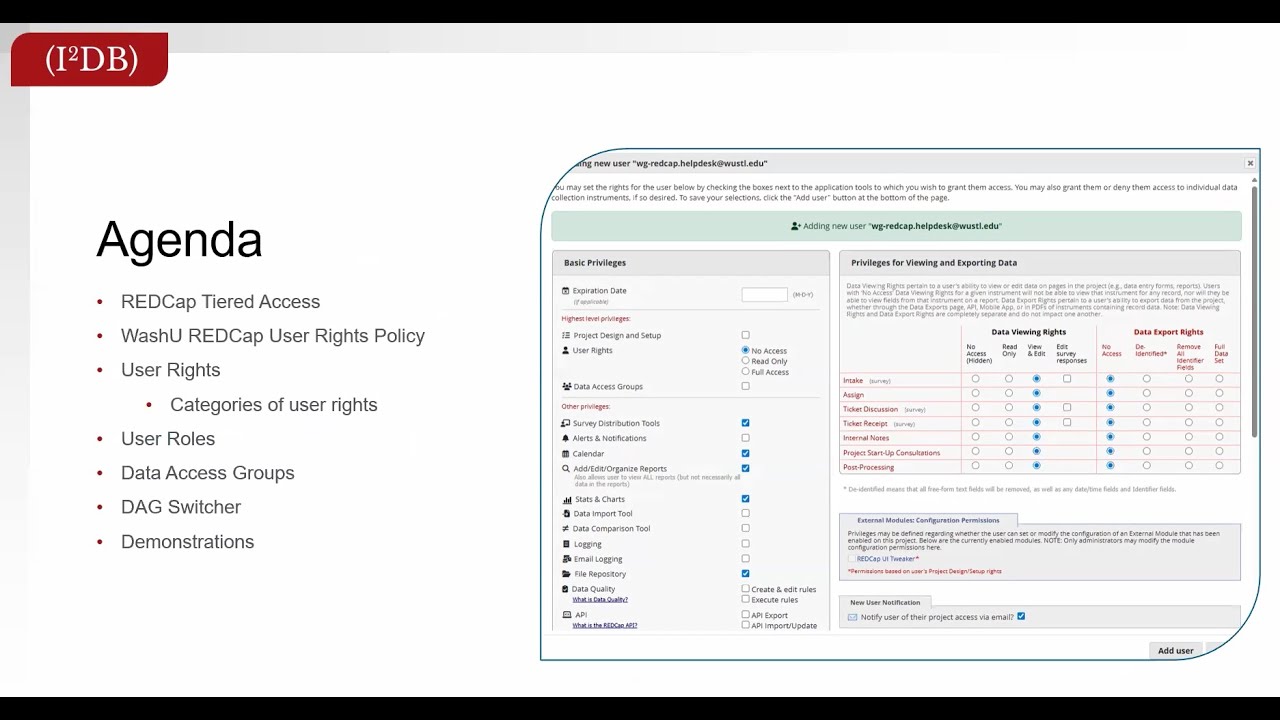Viewport: 1280px width, 720px height.
Task: Click the add-user icon in green banner
Action: (x=795, y=226)
